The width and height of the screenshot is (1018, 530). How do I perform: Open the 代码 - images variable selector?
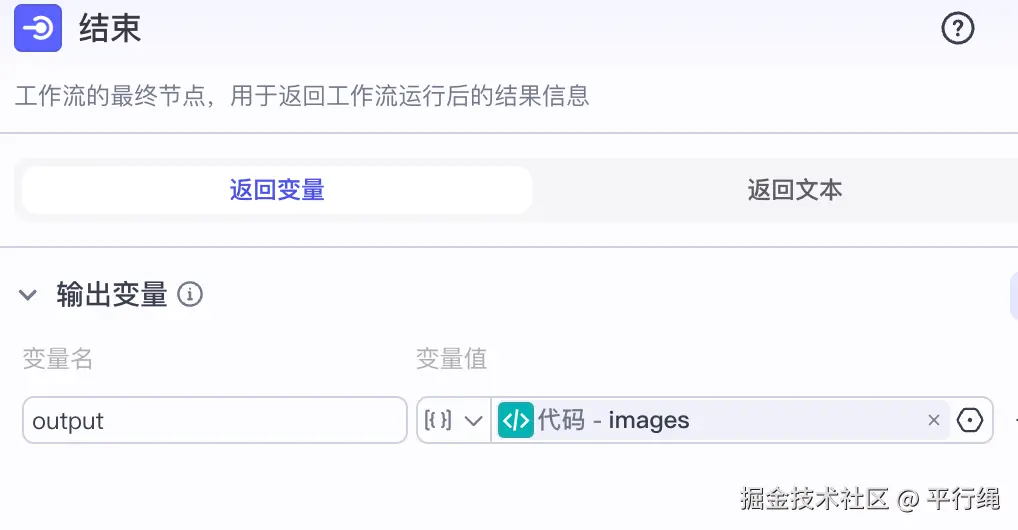point(700,420)
